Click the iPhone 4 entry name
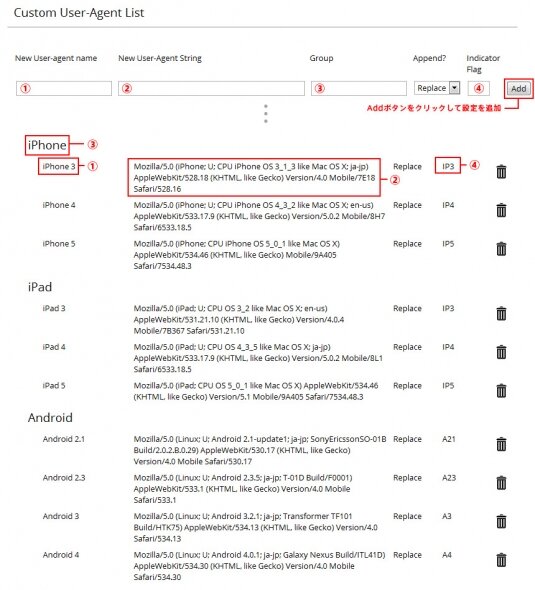535x590 pixels. 59,205
